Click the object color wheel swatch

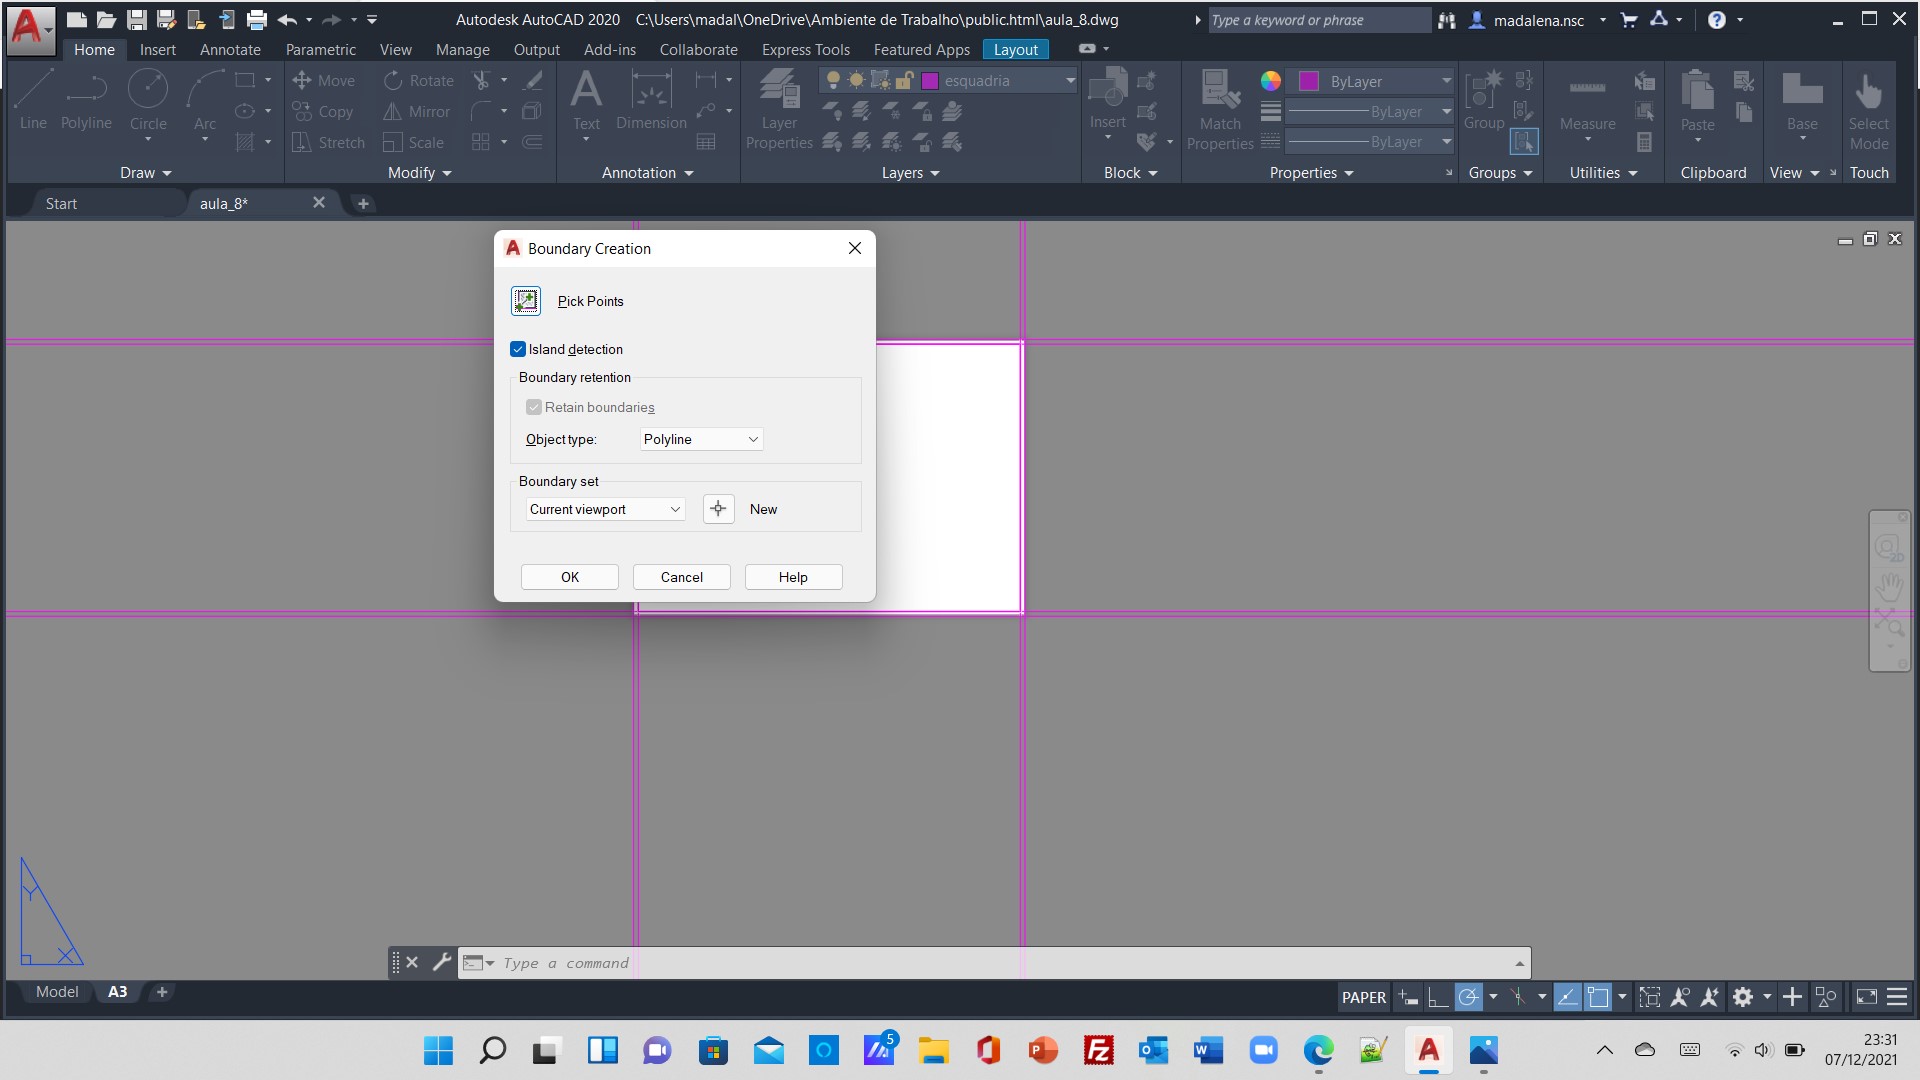(1271, 81)
